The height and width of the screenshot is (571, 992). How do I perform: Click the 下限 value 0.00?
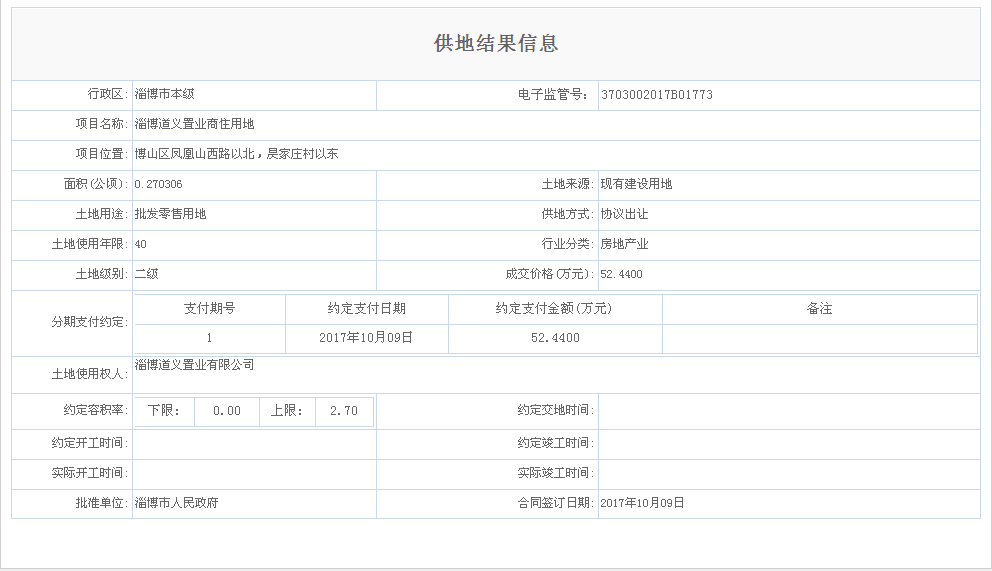(x=227, y=411)
